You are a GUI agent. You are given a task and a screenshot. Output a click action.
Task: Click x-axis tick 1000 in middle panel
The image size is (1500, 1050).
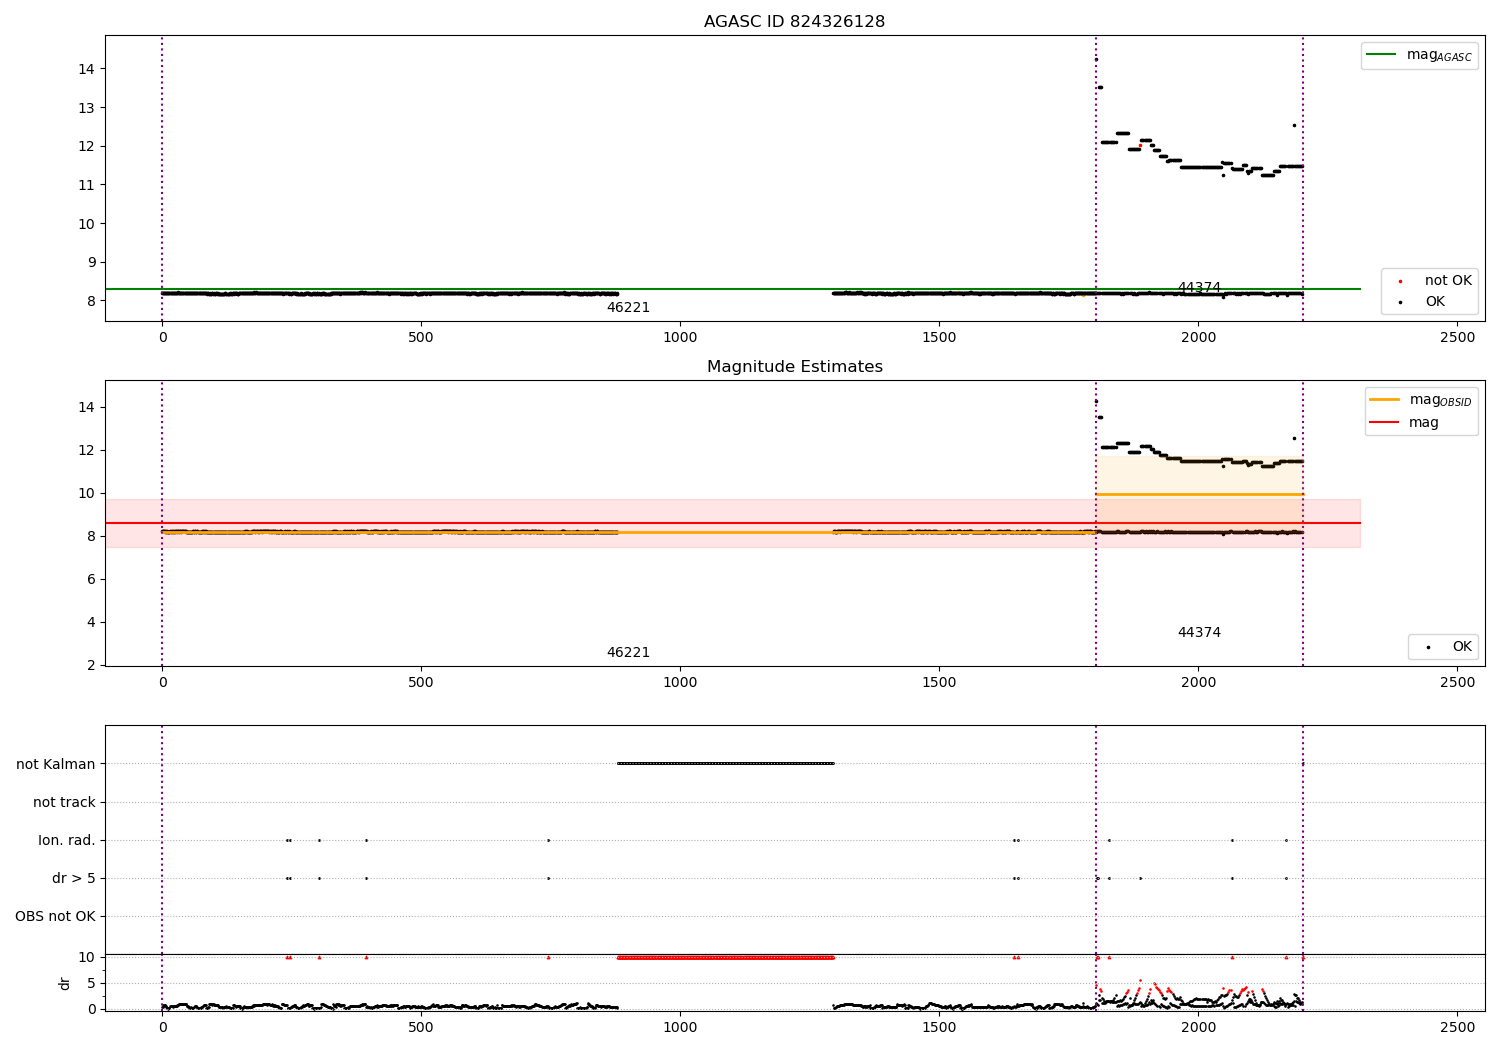[680, 683]
